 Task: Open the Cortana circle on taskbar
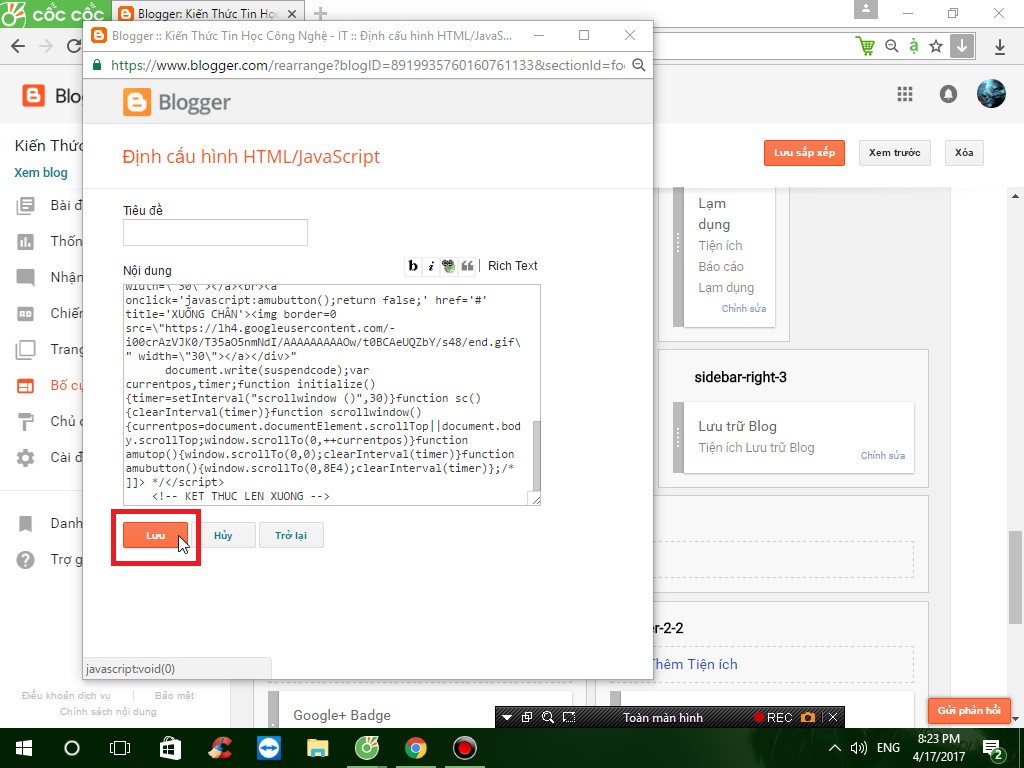72,748
